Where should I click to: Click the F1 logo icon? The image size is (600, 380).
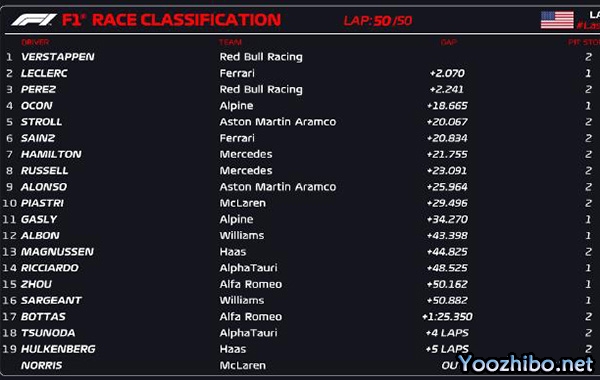34,20
